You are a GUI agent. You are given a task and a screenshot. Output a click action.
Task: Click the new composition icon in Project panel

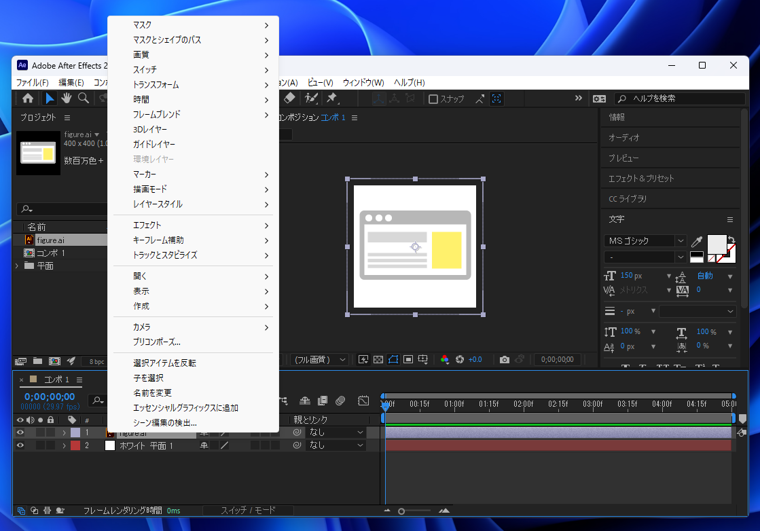click(x=54, y=361)
